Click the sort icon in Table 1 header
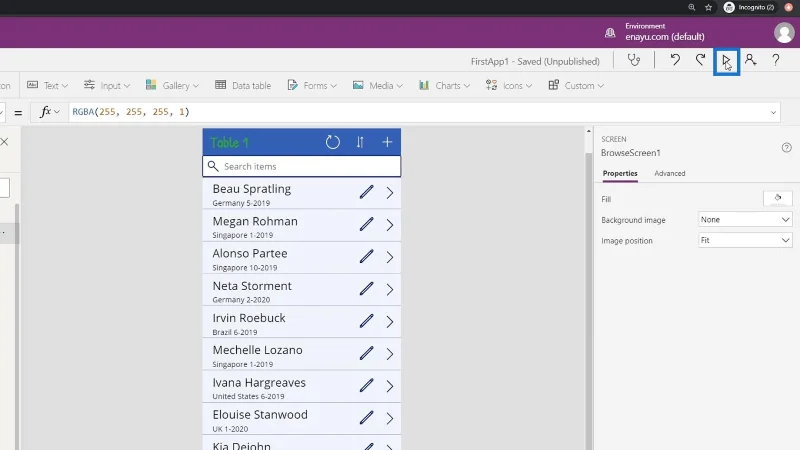800x450 pixels. point(360,142)
